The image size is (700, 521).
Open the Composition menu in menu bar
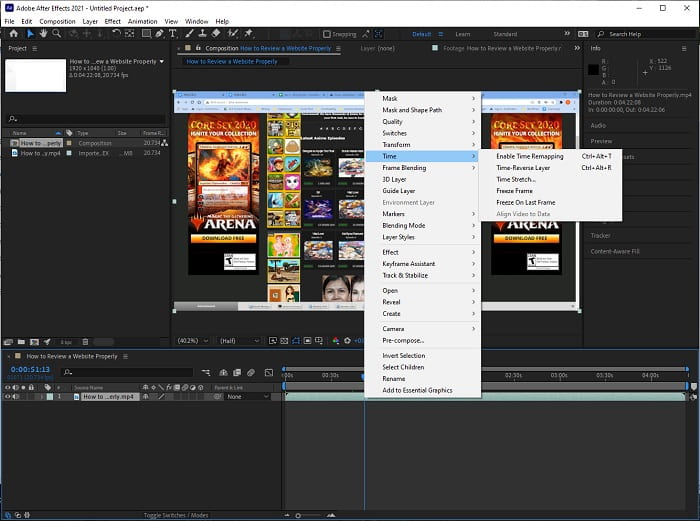57,21
